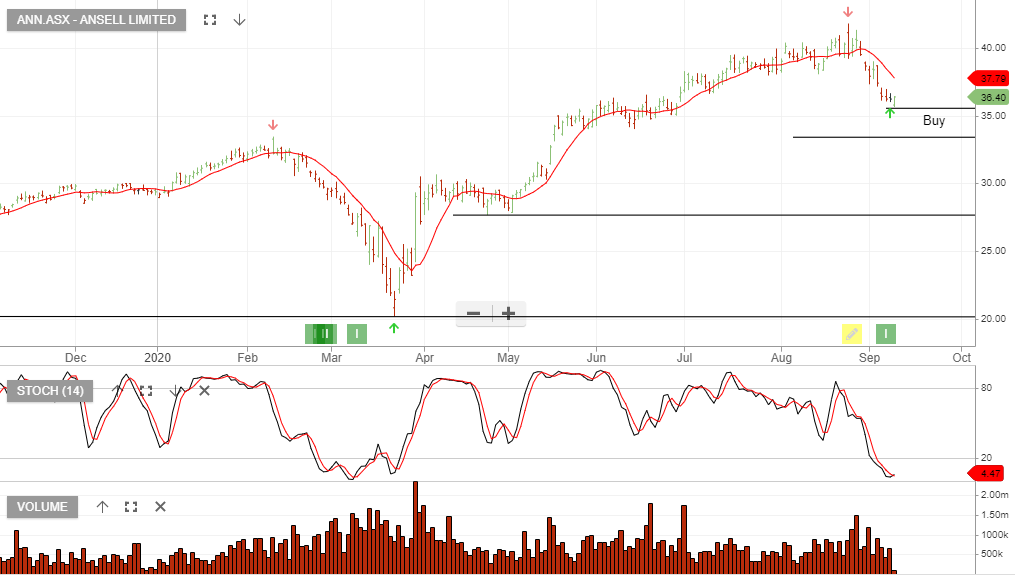Maximize the STOCH indicator panel

[x=146, y=391]
